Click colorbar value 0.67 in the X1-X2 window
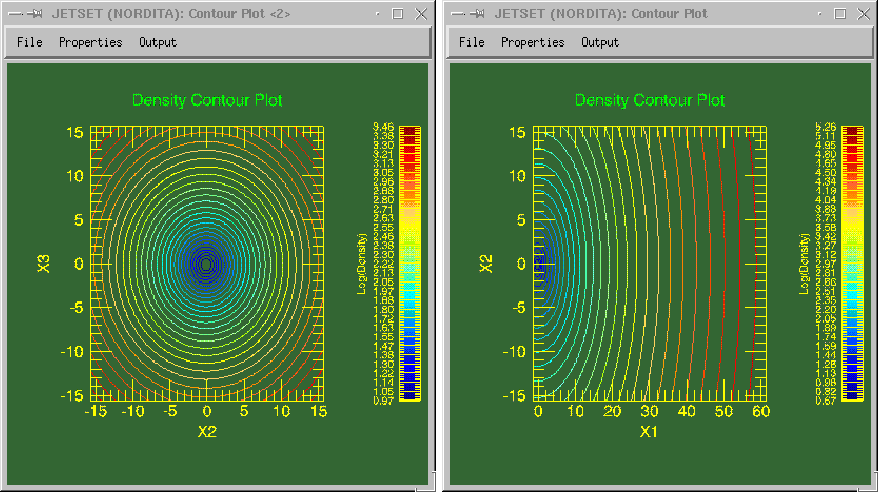The width and height of the screenshot is (878, 492). (x=826, y=401)
